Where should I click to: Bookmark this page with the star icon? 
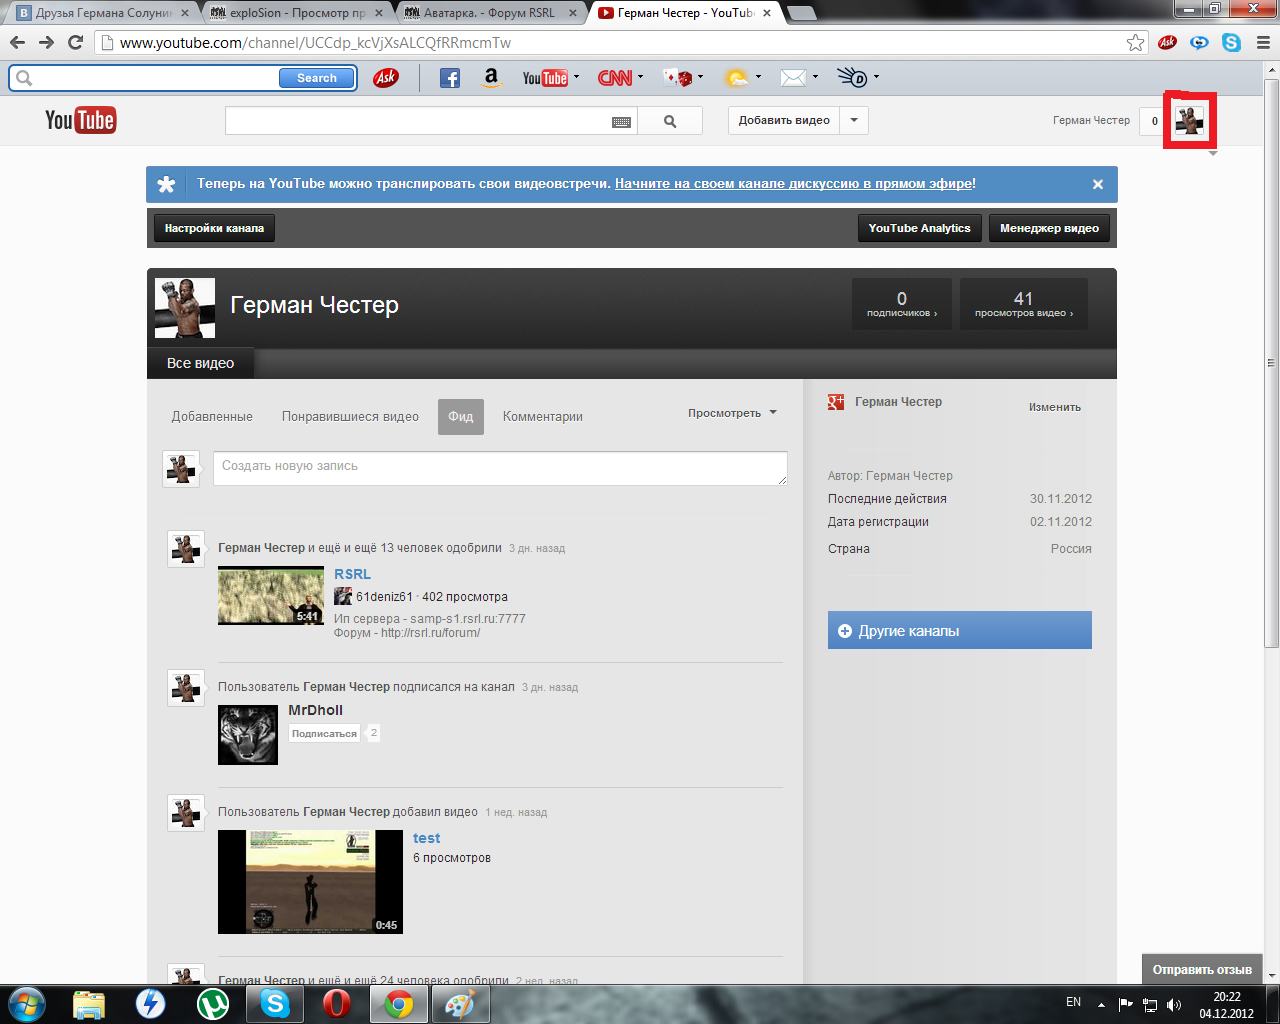click(1136, 43)
